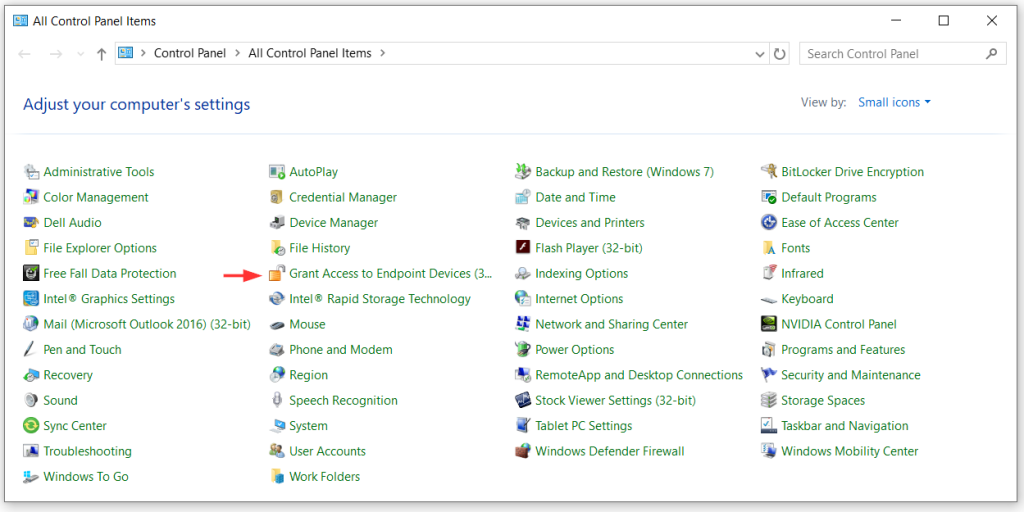Open File History link
Viewport: 1024px width, 512px height.
(x=319, y=248)
